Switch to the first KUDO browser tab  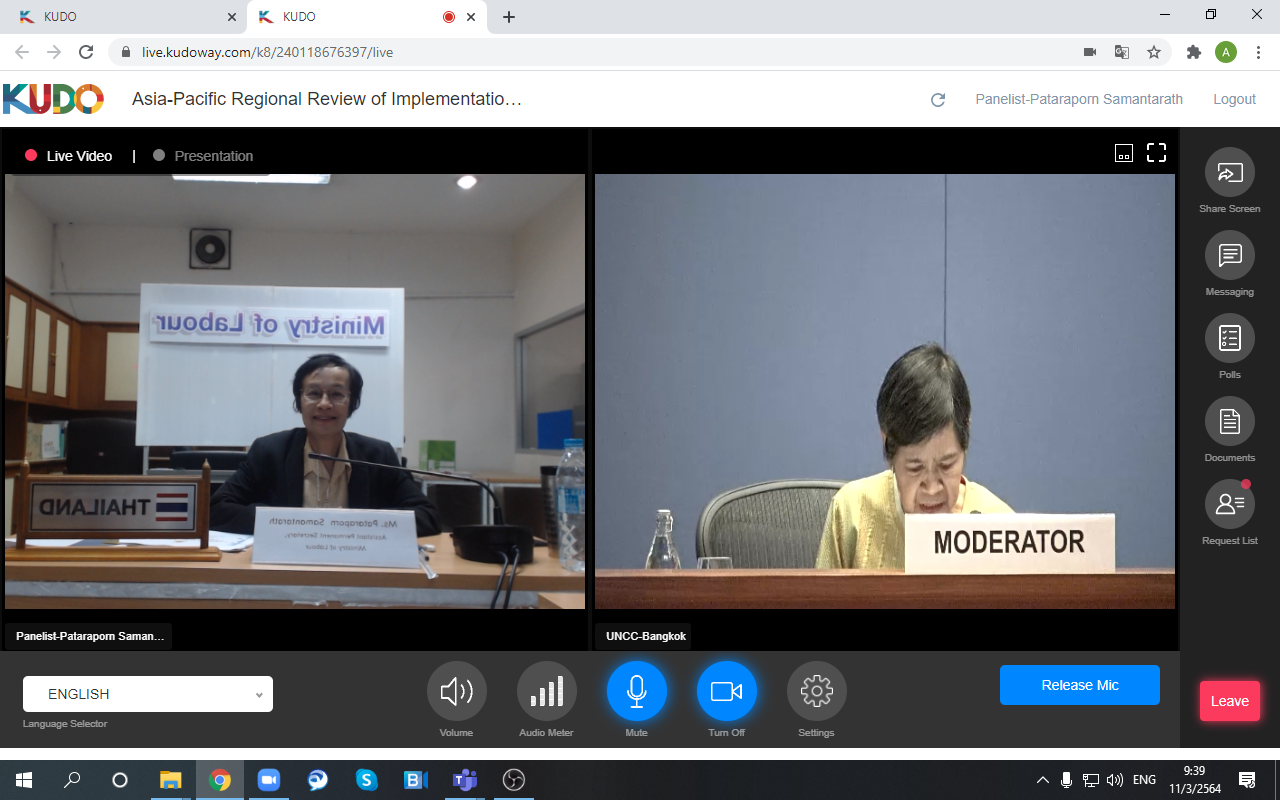pos(120,17)
